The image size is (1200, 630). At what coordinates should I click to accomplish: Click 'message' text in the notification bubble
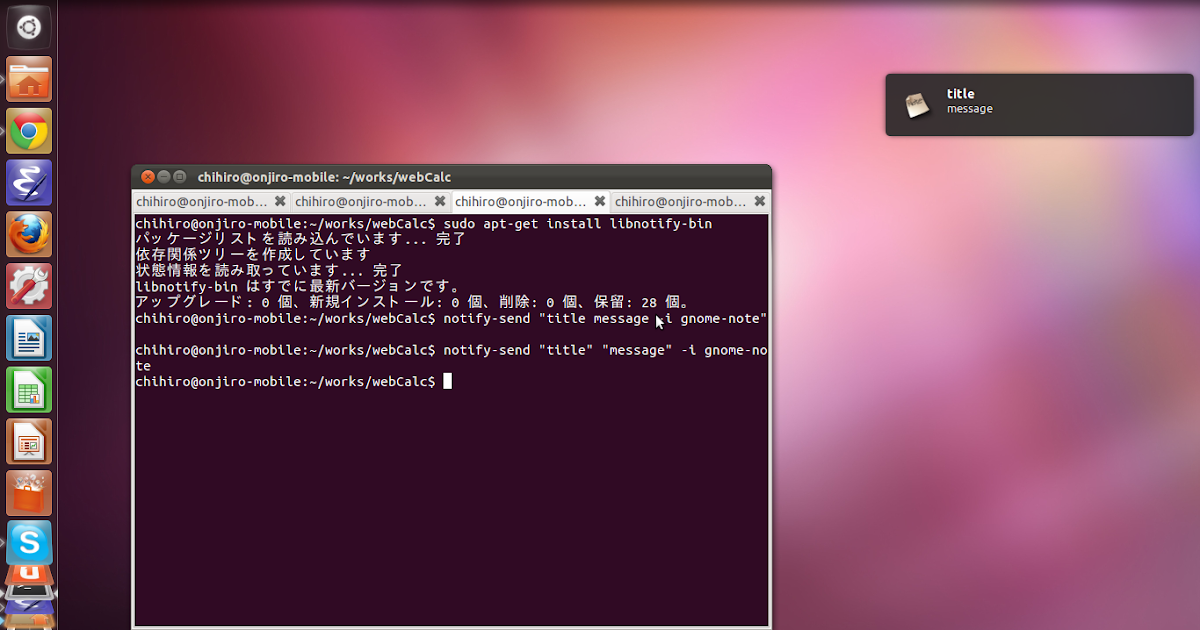pyautogui.click(x=970, y=109)
